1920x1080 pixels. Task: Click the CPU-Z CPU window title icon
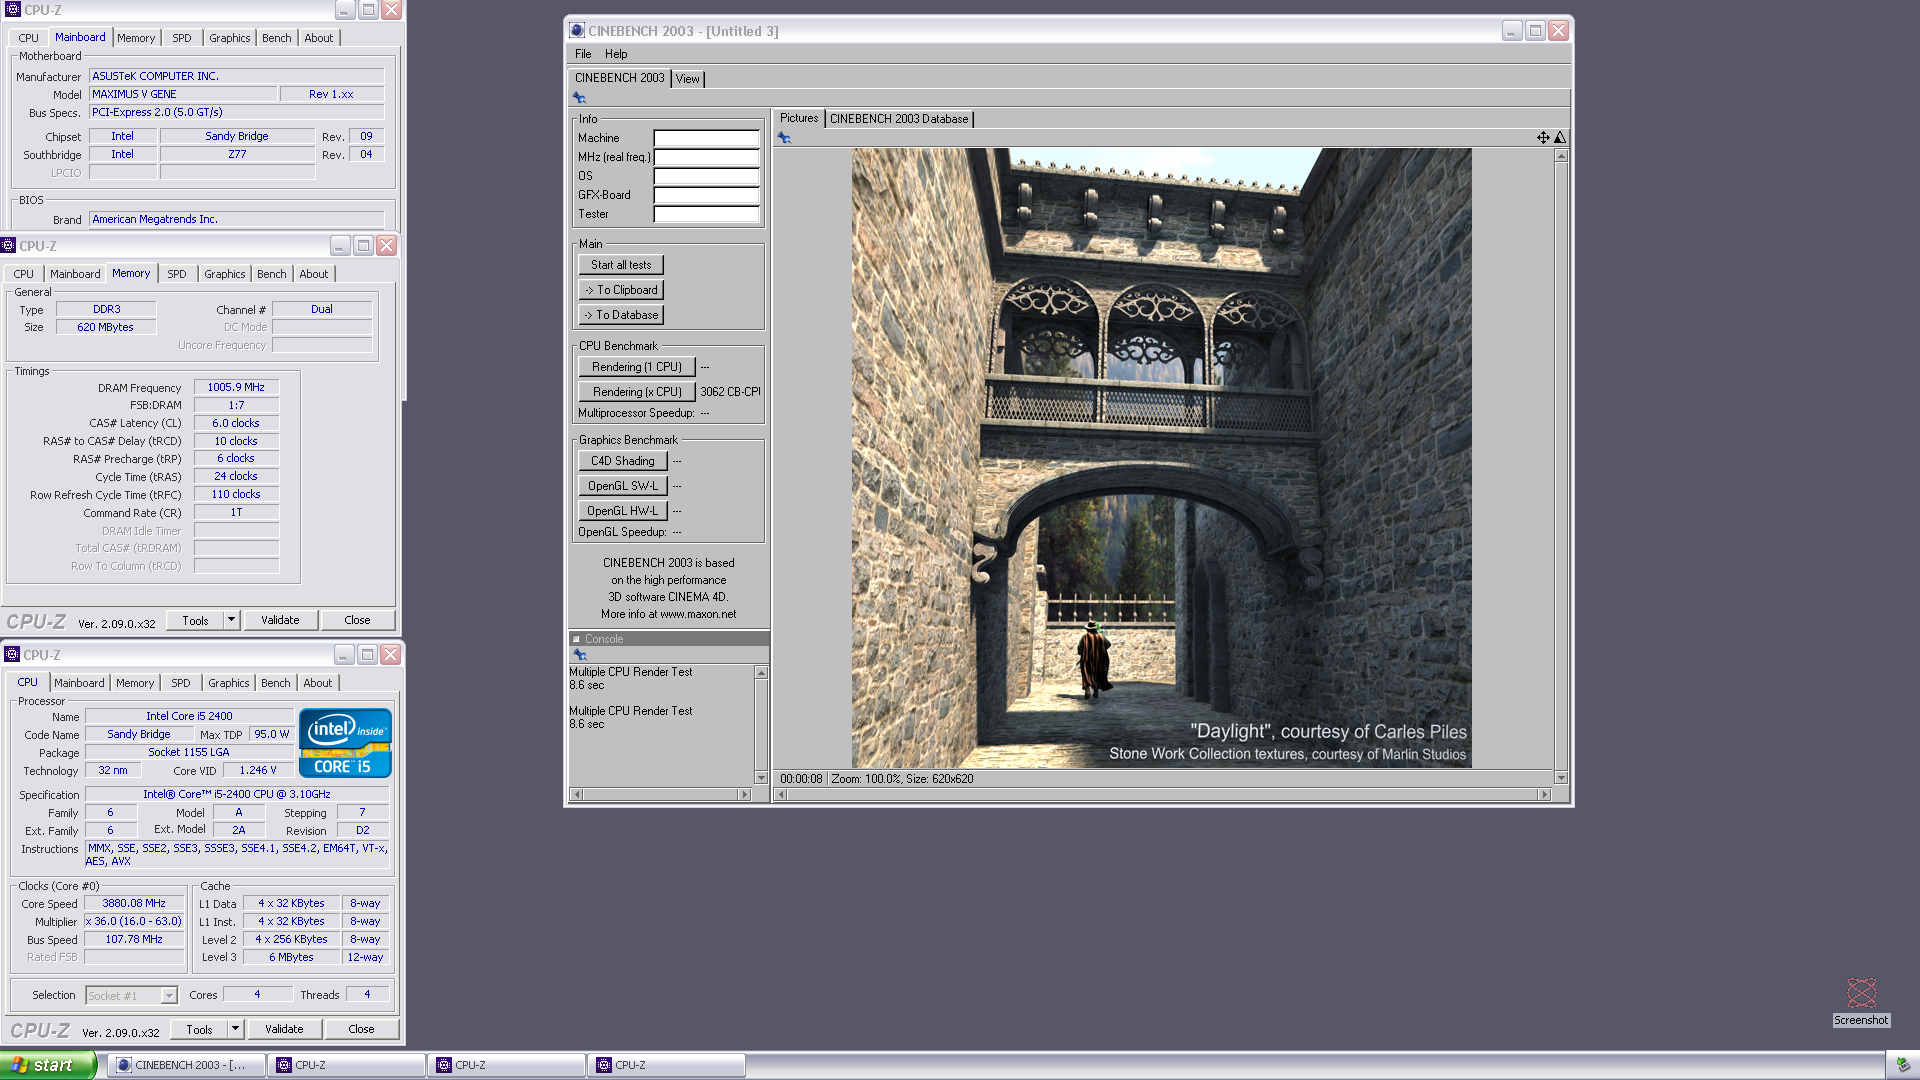pyautogui.click(x=12, y=655)
